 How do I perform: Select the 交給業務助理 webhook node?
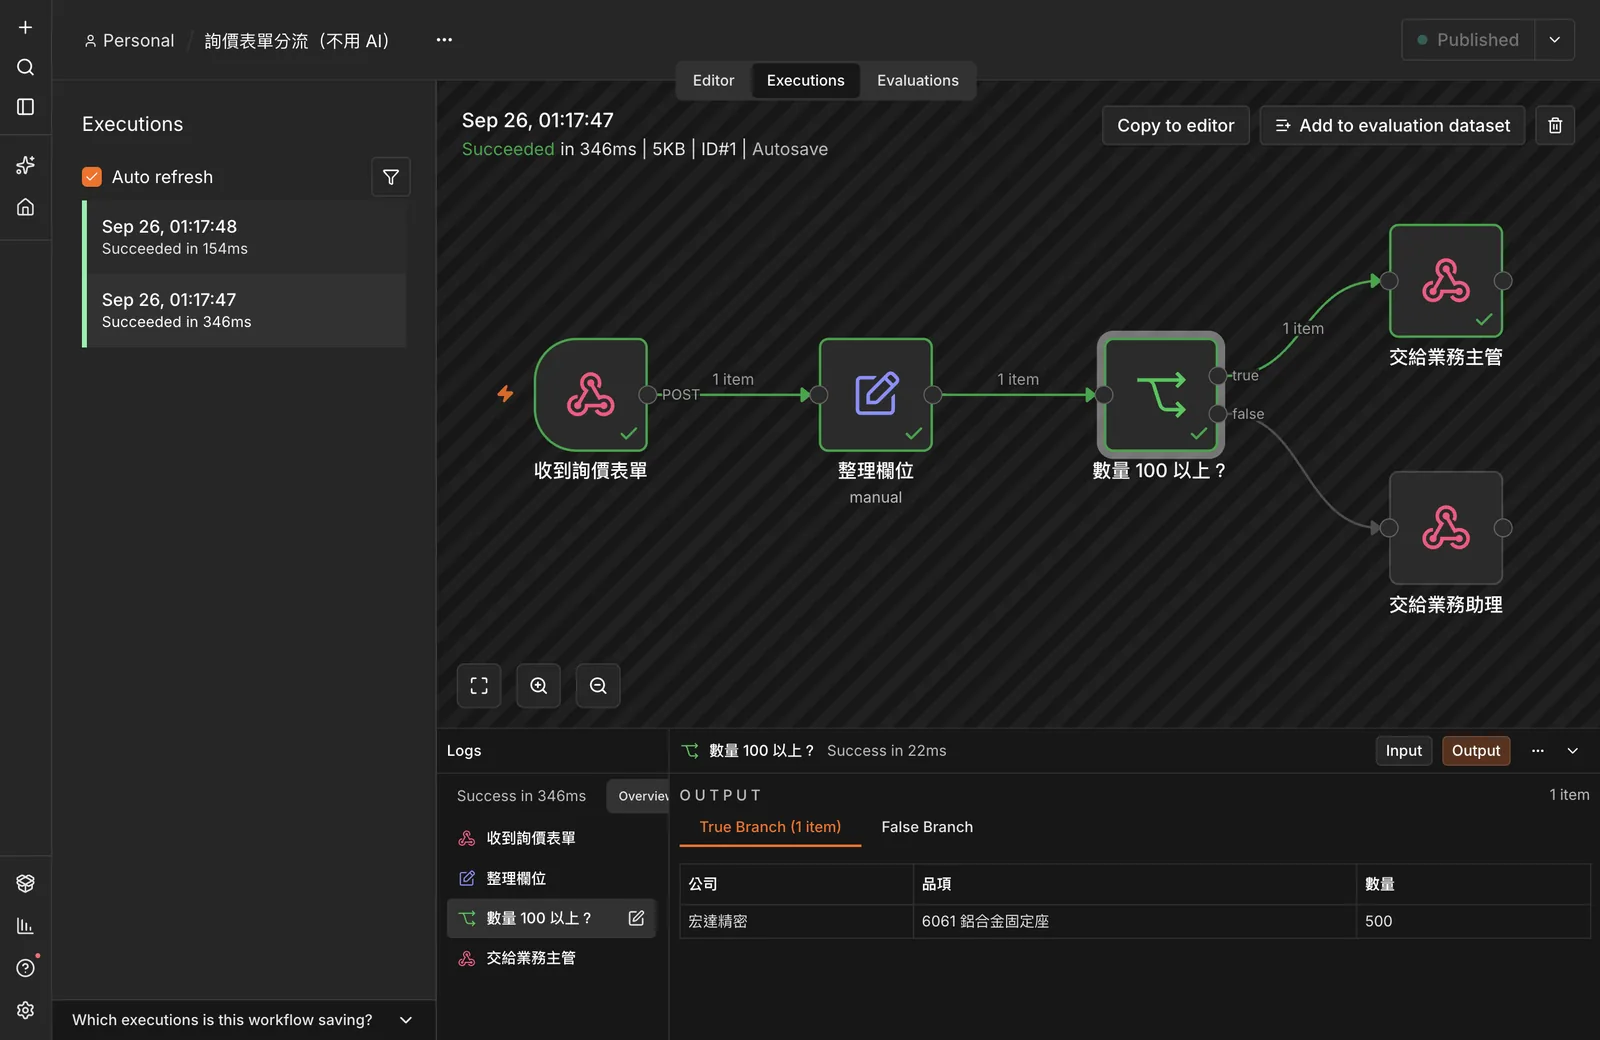pos(1446,528)
